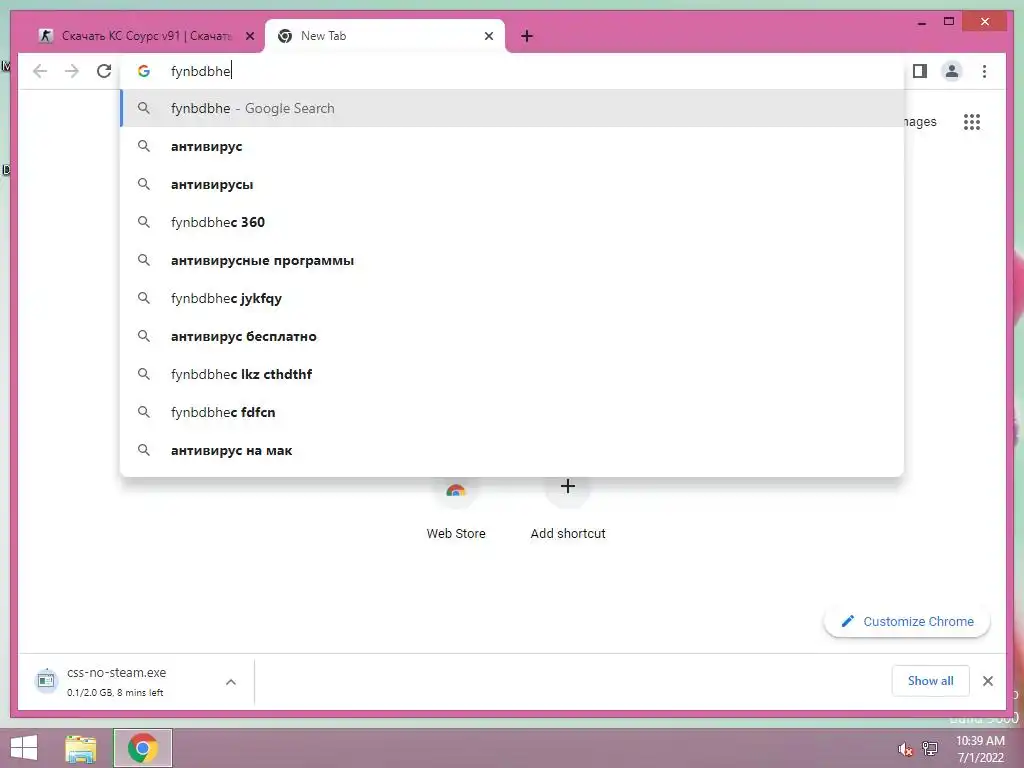Select the 'антивирусы' suggestion
1024x768 pixels.
point(513,184)
